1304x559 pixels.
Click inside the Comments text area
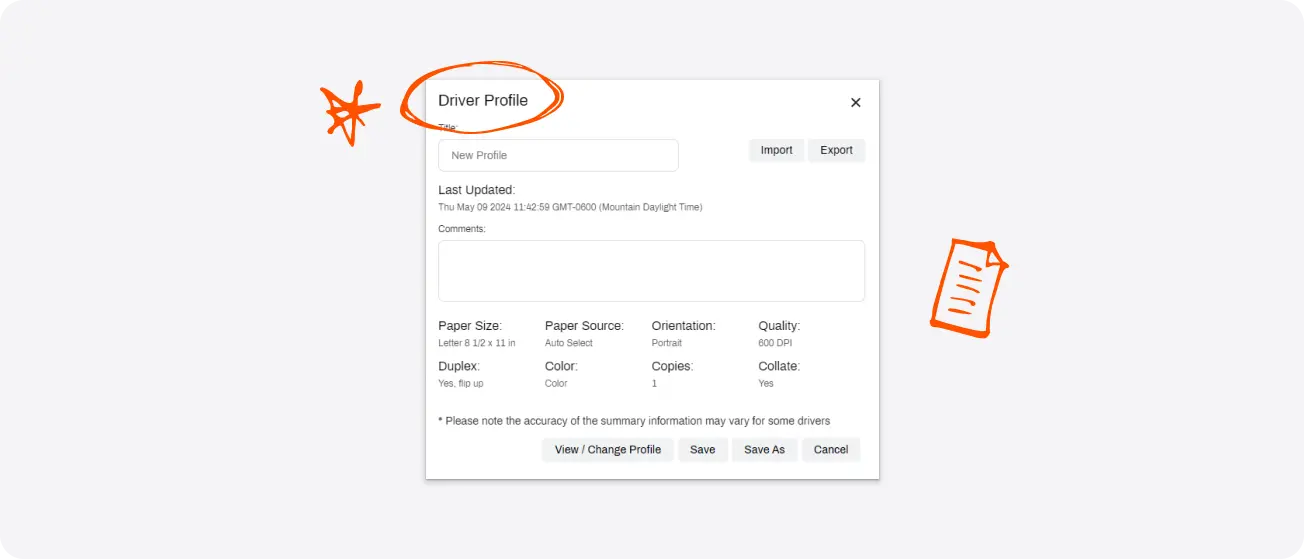tap(651, 271)
